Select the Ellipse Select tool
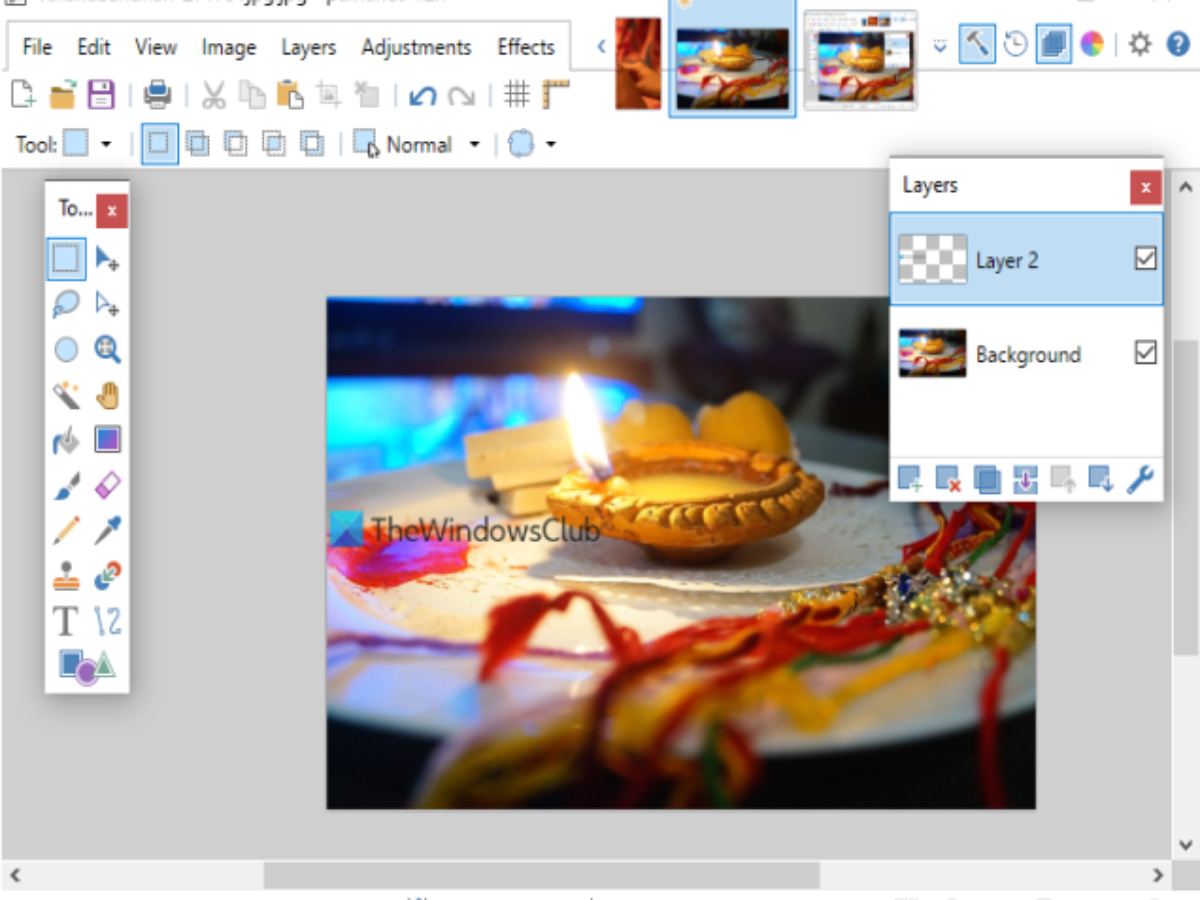 (66, 349)
